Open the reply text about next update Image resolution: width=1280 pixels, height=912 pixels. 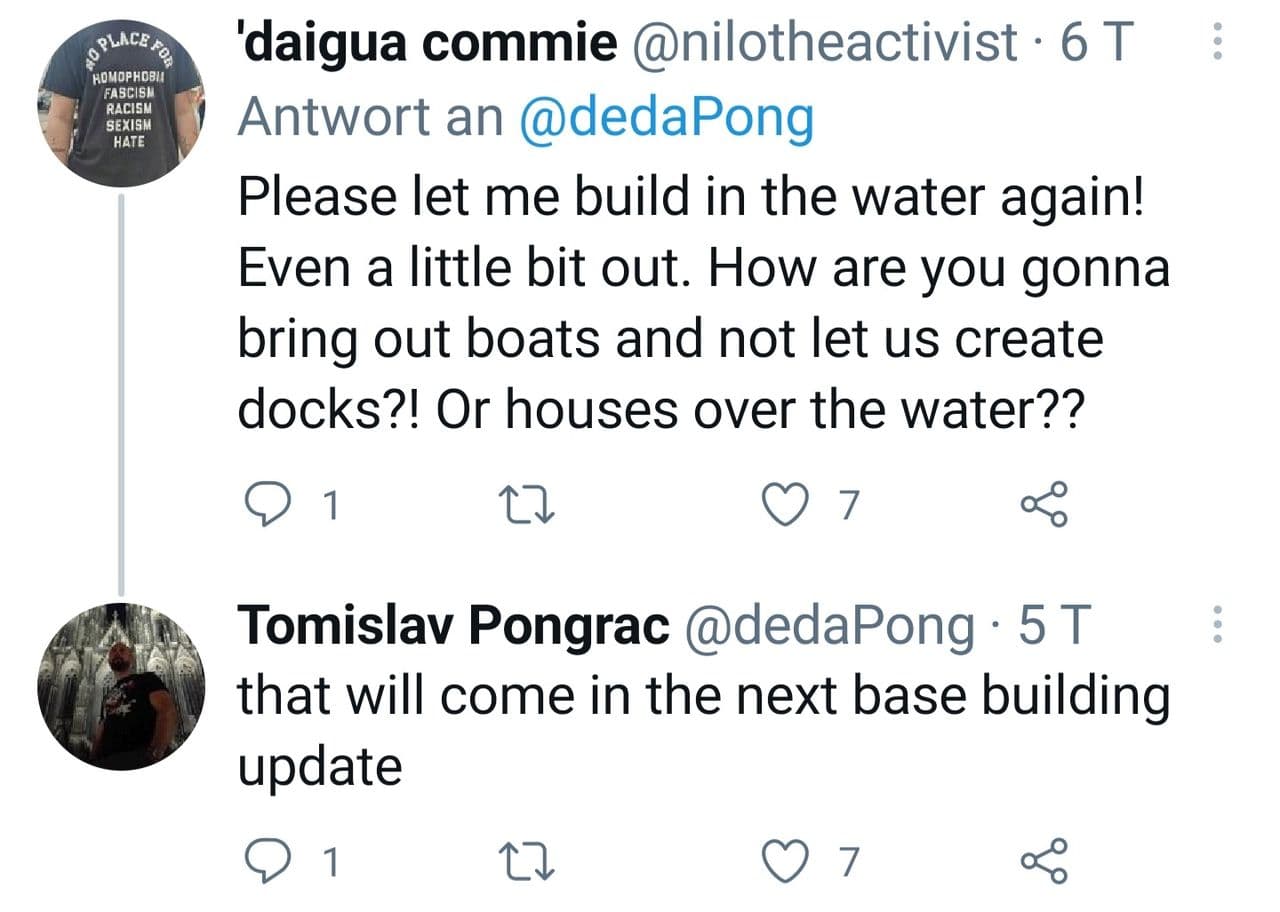coord(700,730)
